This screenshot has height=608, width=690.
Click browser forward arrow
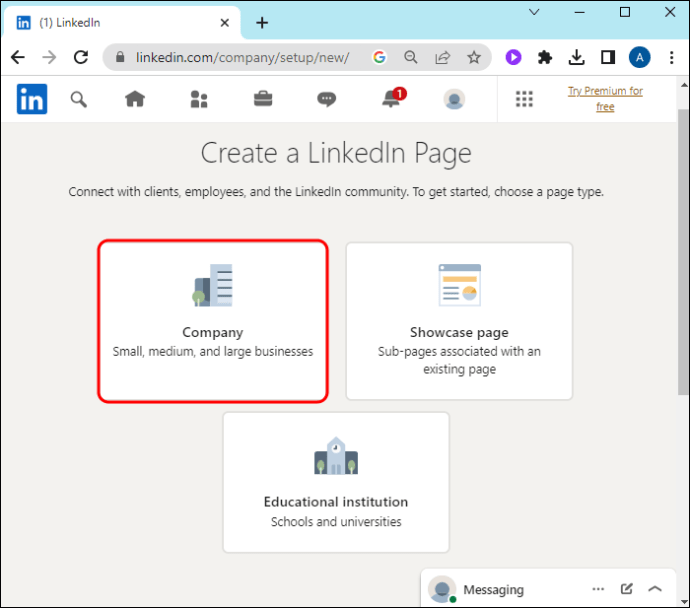coord(49,57)
